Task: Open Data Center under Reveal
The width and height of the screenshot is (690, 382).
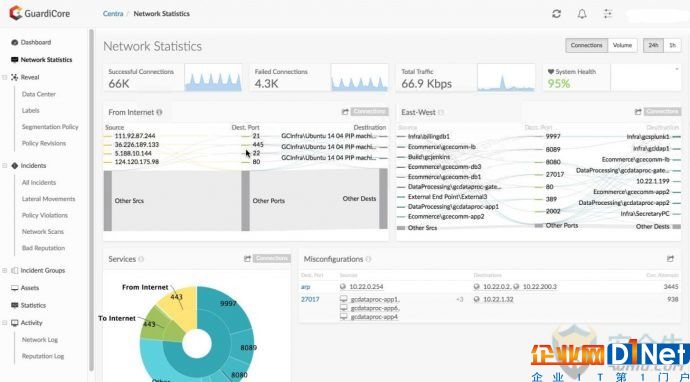Action: (x=39, y=94)
